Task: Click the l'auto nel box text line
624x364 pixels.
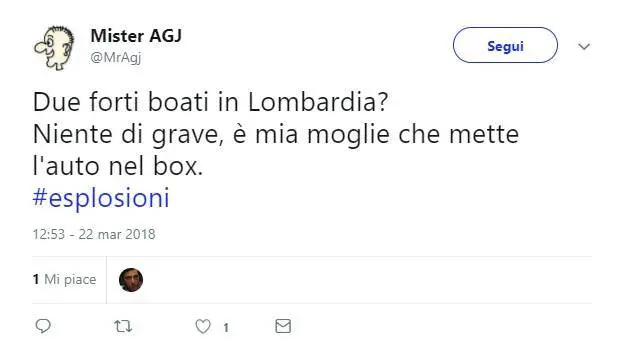Action: tap(118, 166)
